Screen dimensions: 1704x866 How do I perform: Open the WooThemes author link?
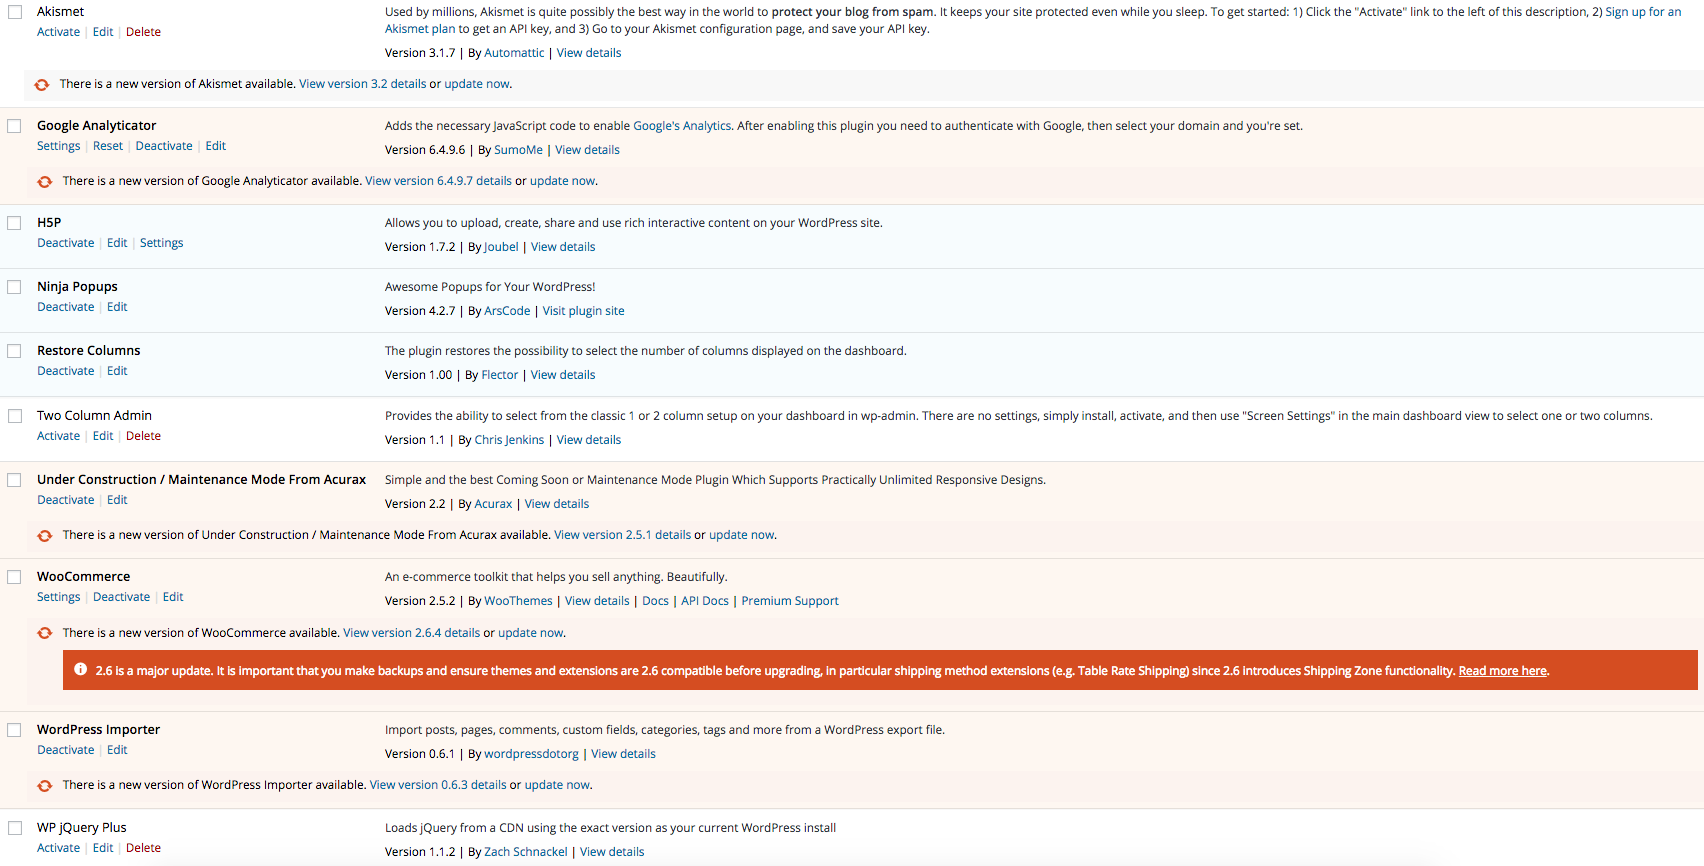pyautogui.click(x=518, y=601)
